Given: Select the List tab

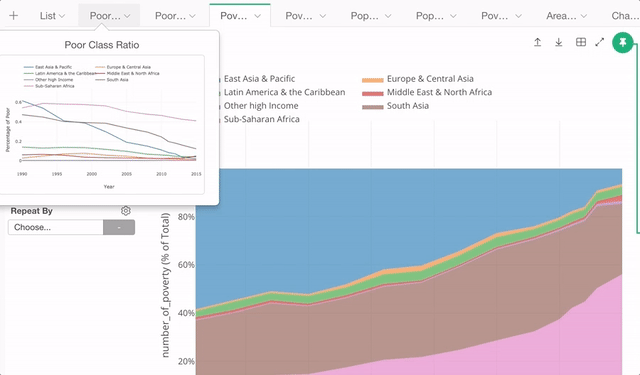Looking at the screenshot, I should (x=48, y=16).
